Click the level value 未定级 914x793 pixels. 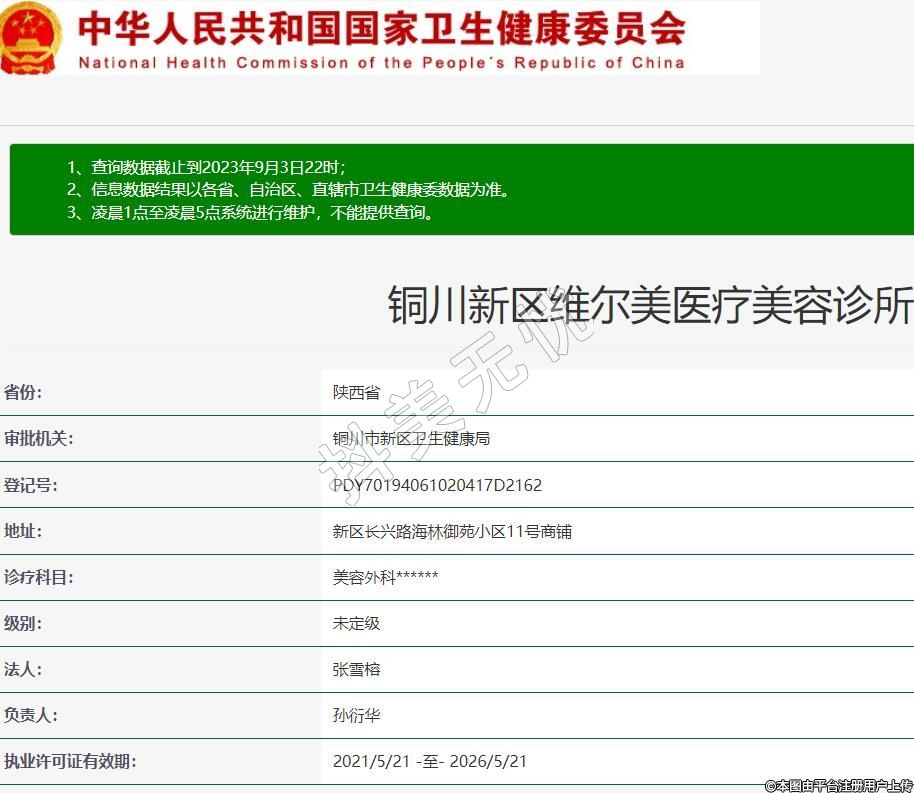click(356, 623)
